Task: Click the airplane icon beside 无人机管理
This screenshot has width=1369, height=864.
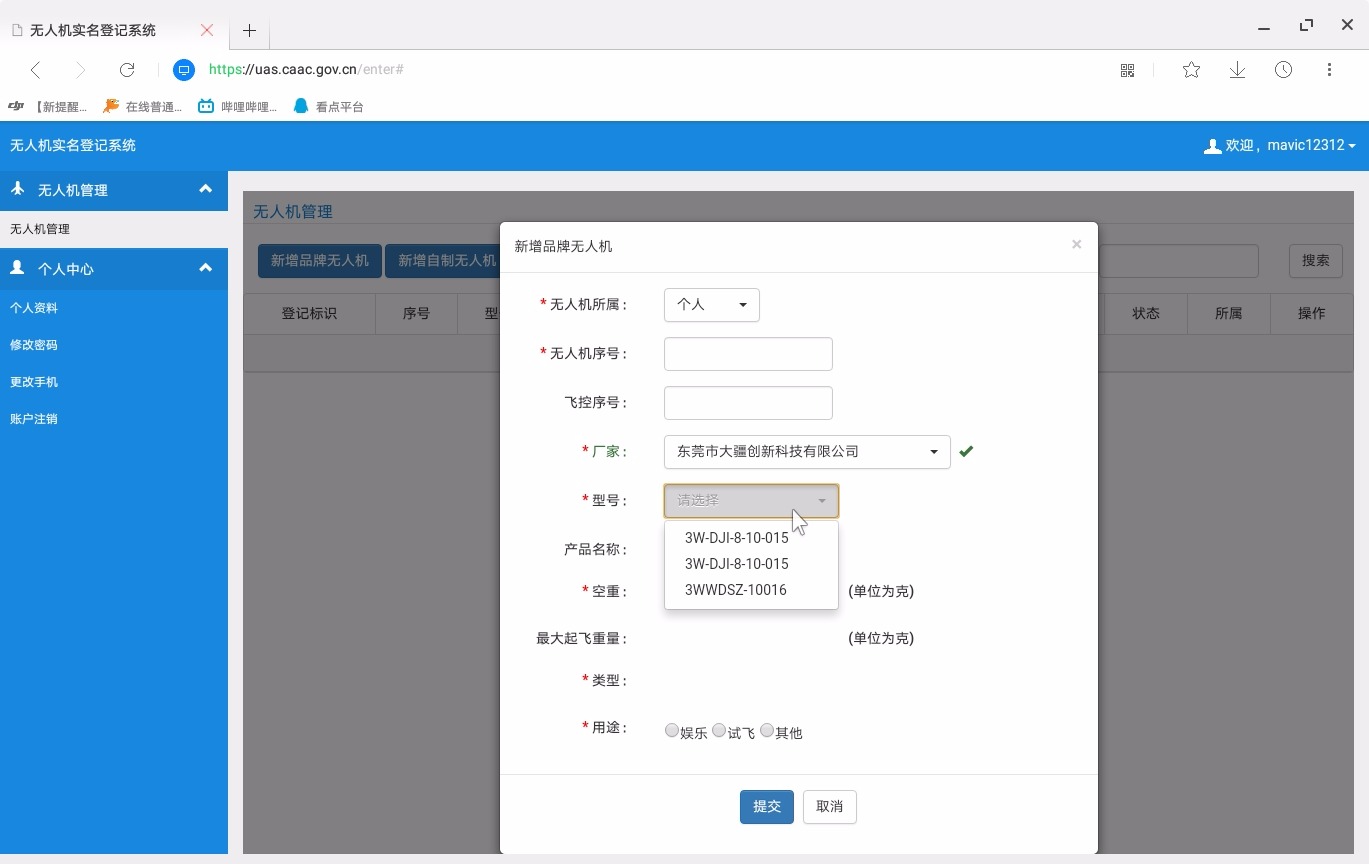Action: [x=17, y=188]
